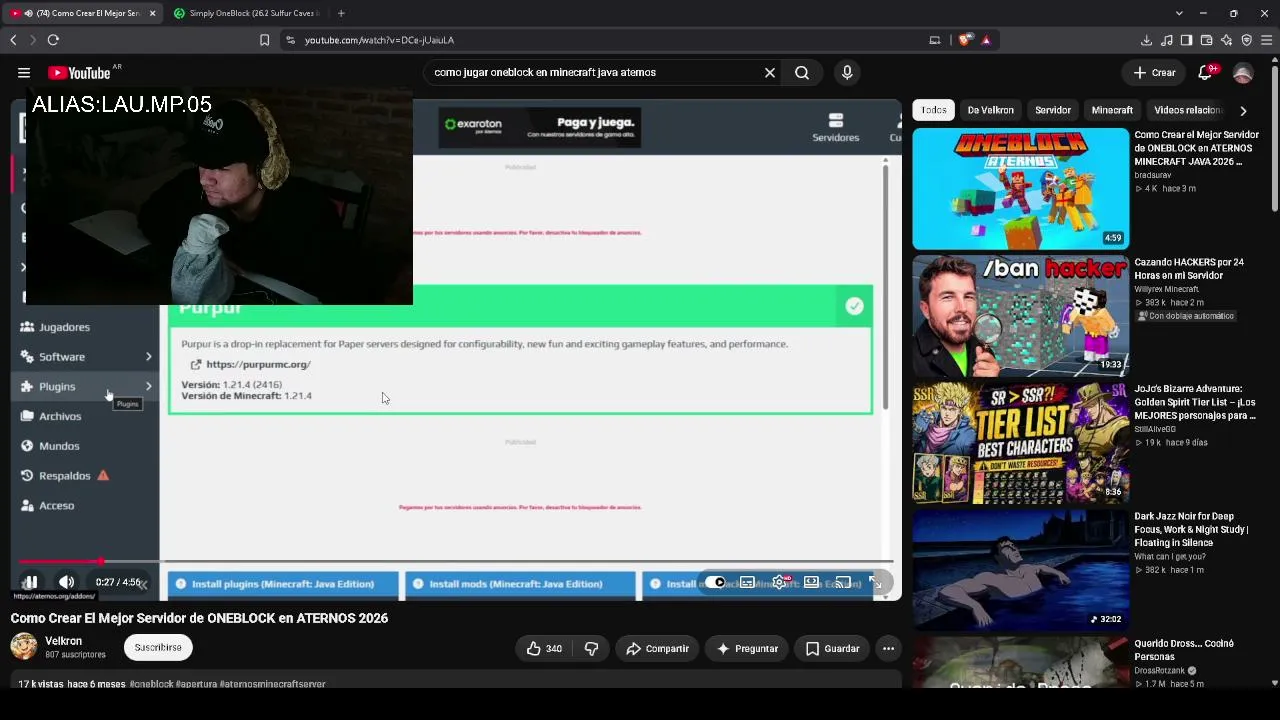Open the Querido Dross video title

pyautogui.click(x=1184, y=650)
